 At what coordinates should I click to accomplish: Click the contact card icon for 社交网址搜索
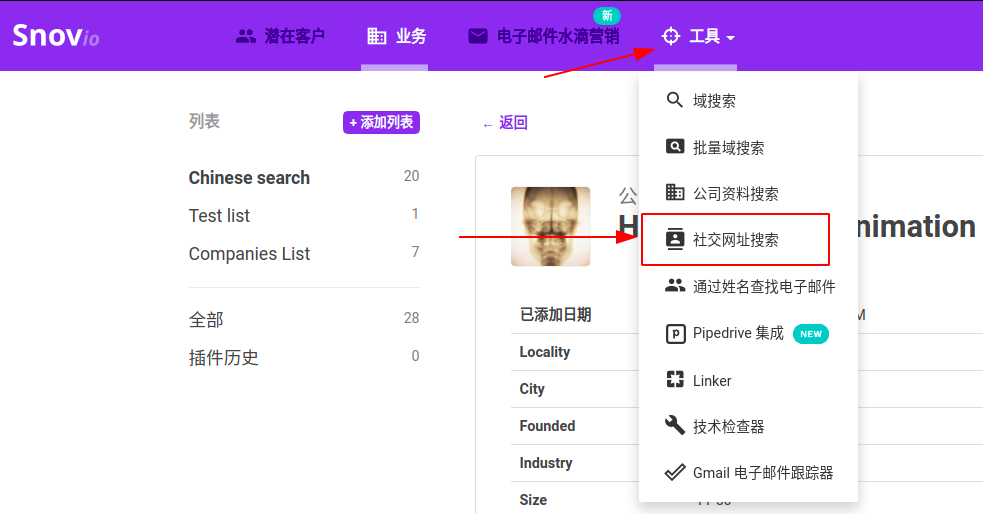tap(675, 240)
